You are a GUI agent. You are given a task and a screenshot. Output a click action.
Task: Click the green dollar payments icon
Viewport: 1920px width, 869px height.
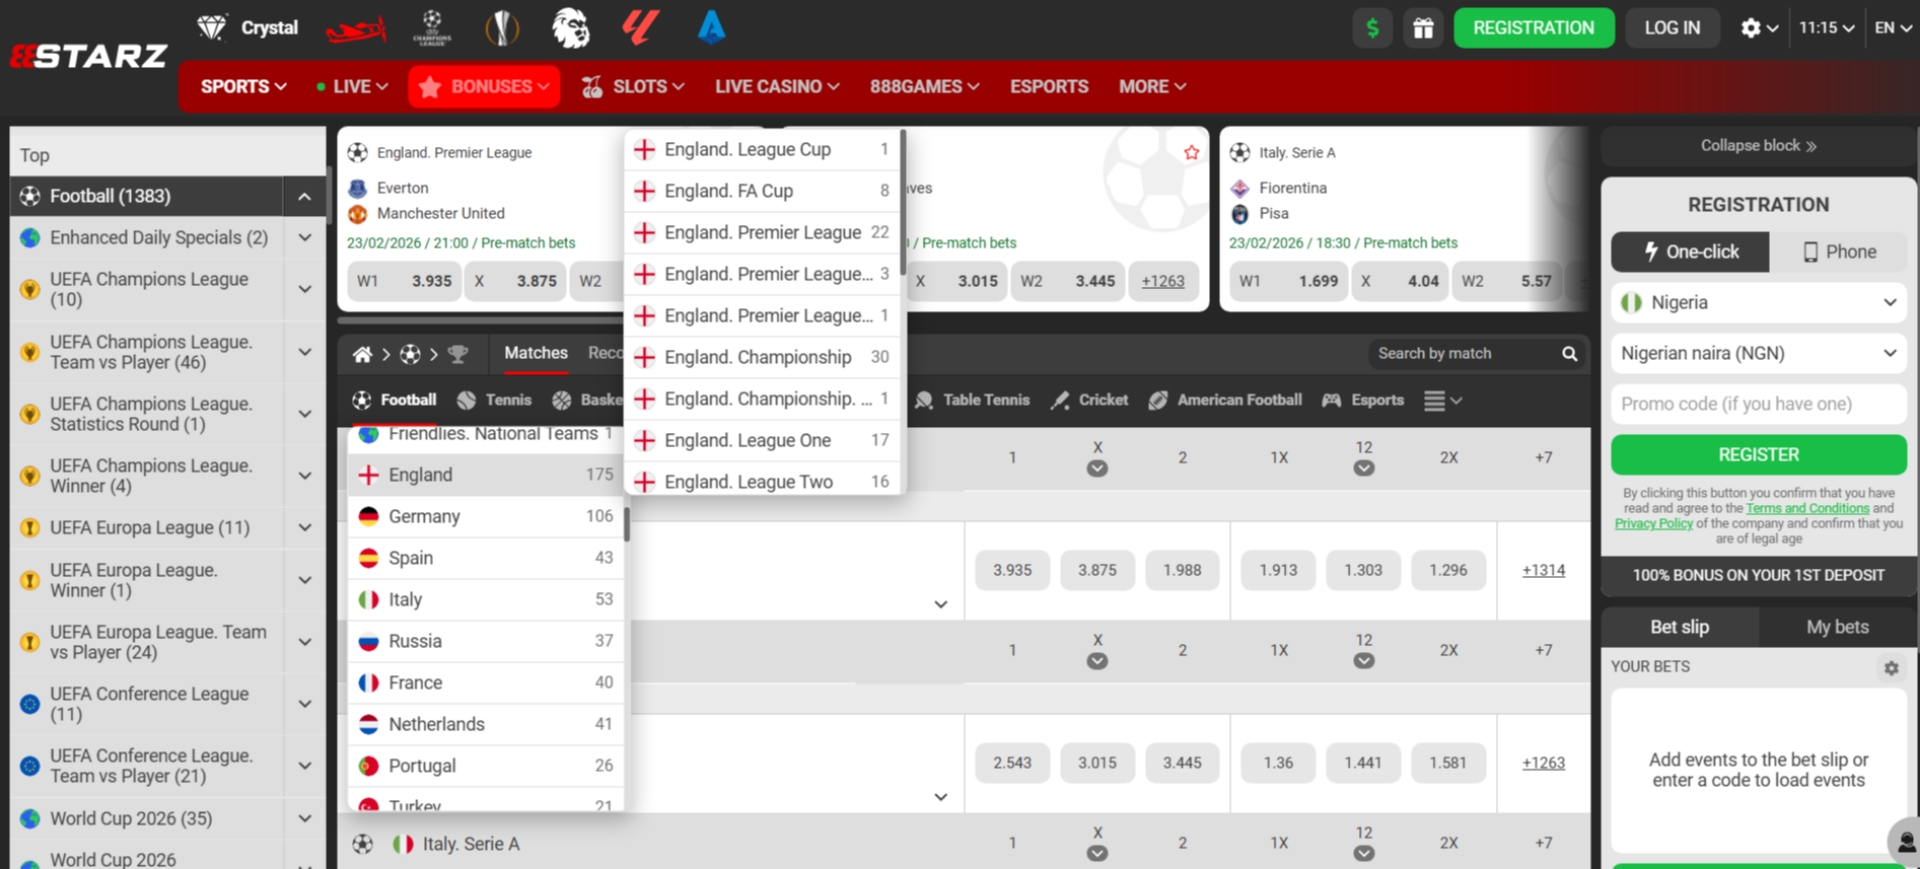tap(1373, 28)
